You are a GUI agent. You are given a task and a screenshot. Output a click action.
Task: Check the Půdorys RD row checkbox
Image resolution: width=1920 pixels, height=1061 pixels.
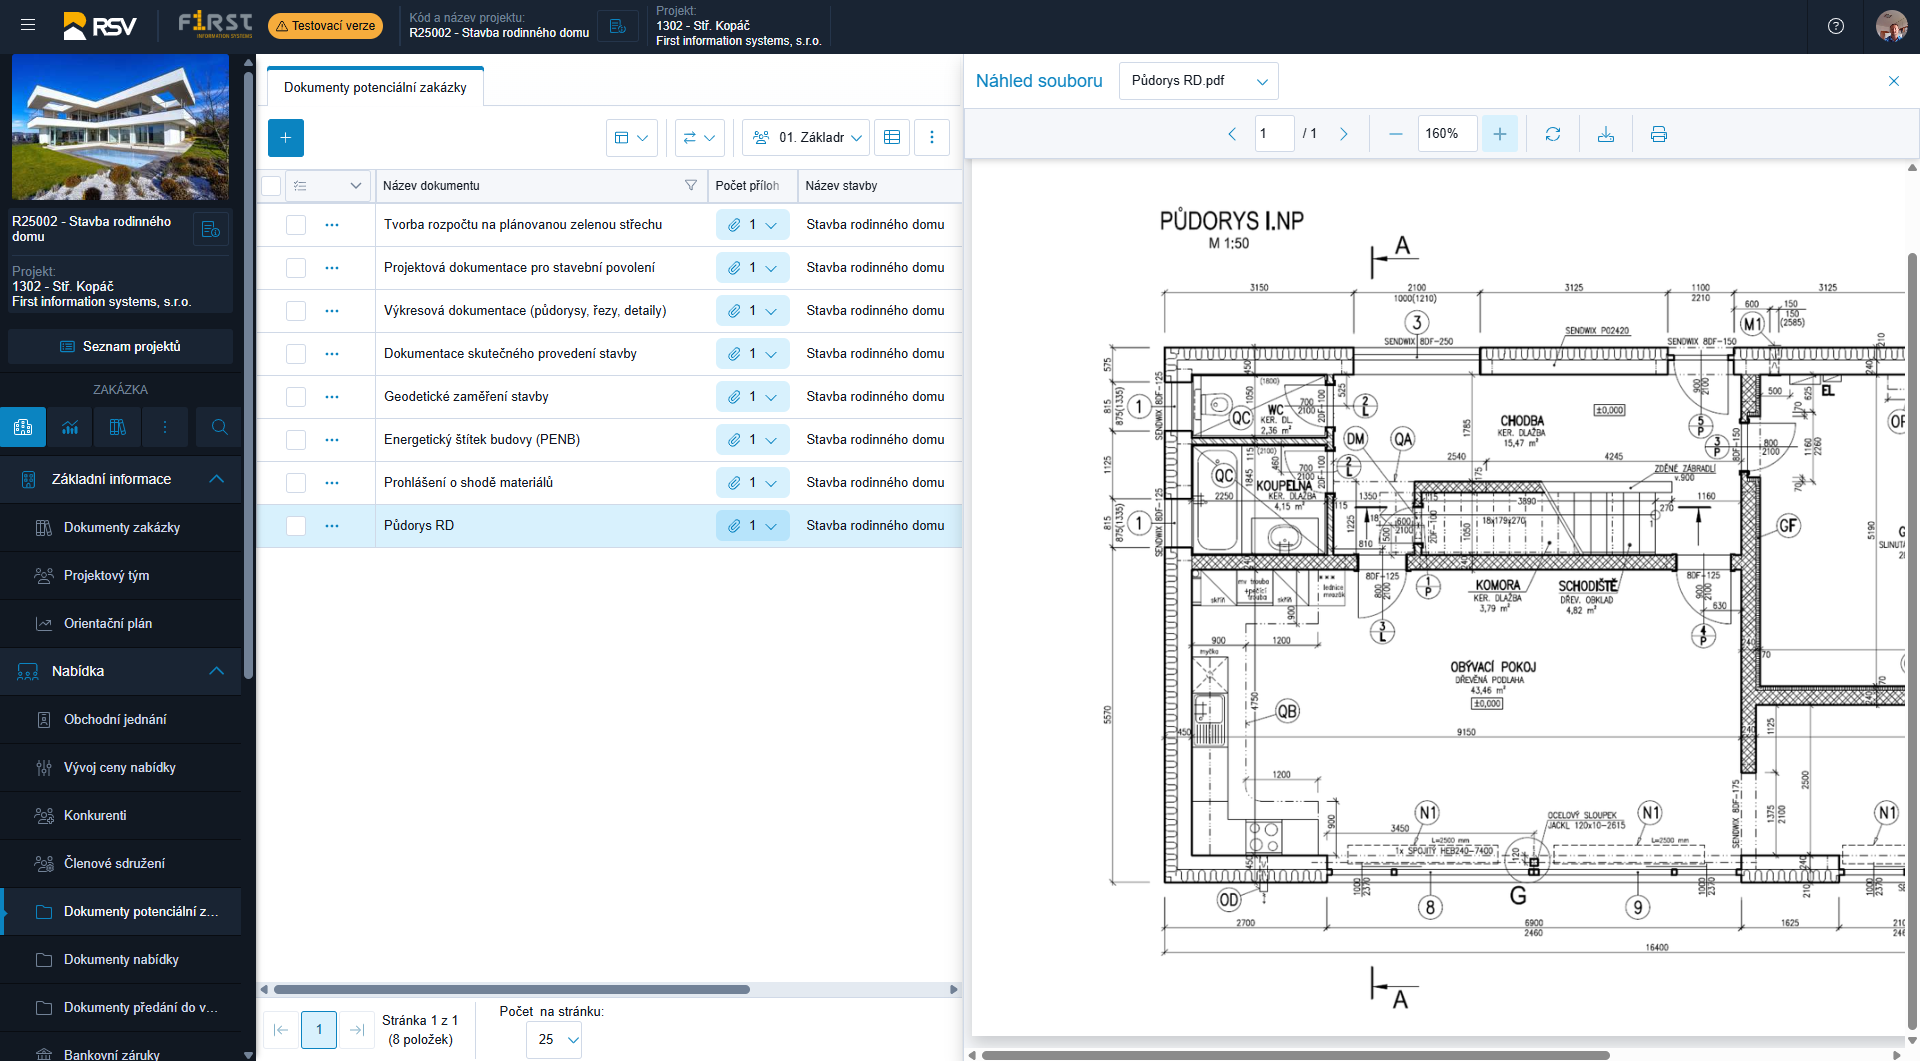(296, 526)
